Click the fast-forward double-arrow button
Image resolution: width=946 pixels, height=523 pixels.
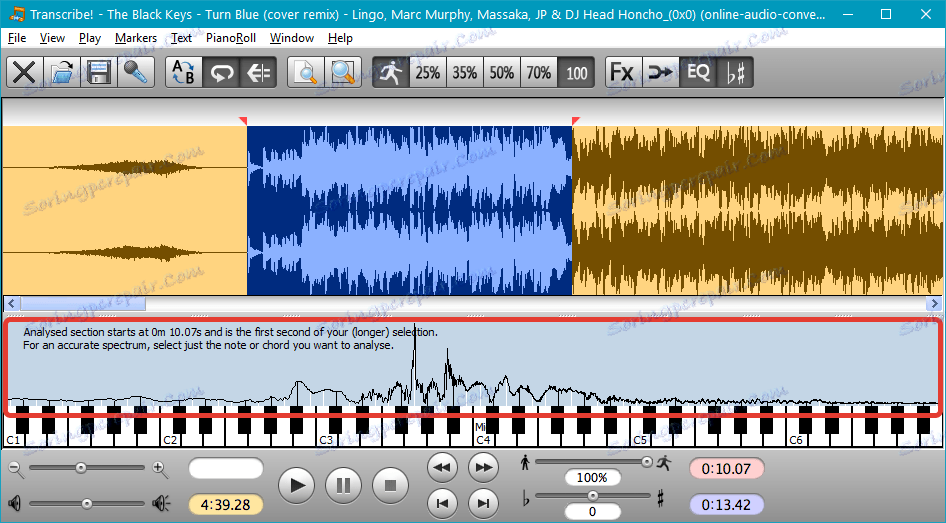coord(483,467)
